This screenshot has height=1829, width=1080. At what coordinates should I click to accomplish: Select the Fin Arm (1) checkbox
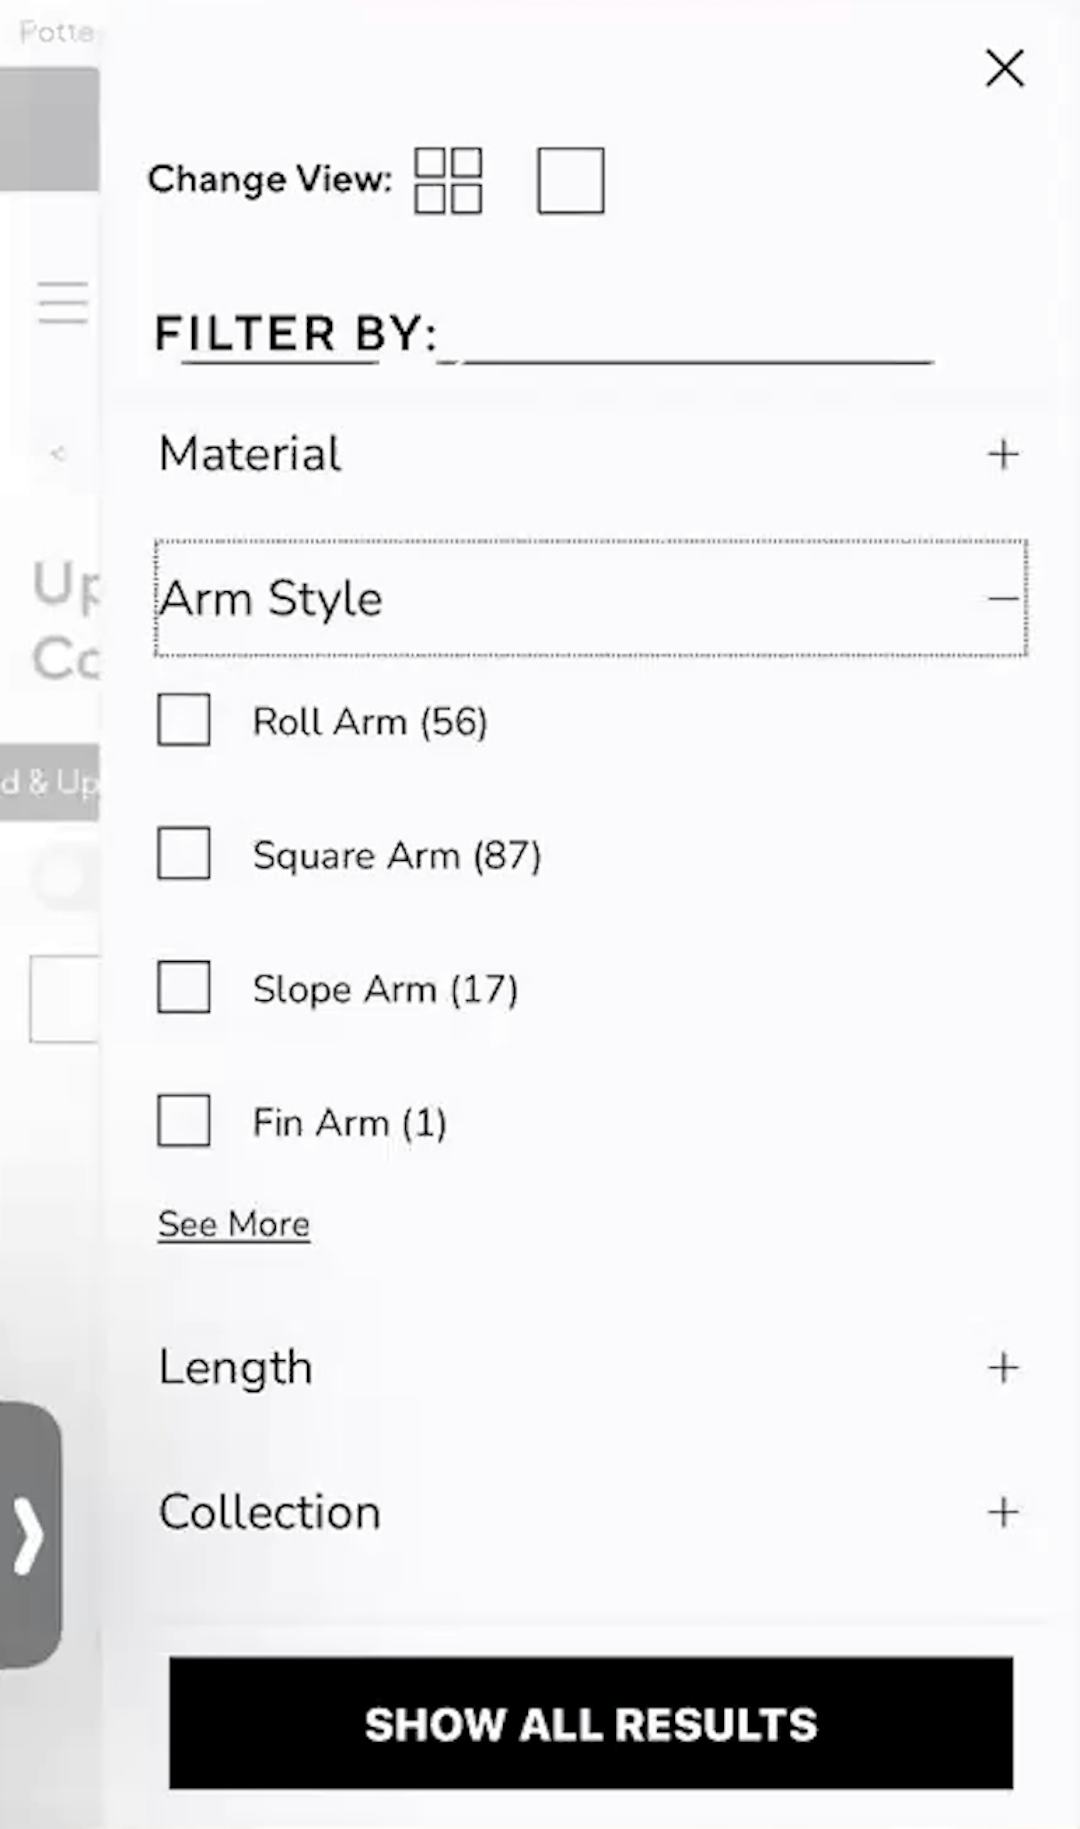tap(183, 1120)
